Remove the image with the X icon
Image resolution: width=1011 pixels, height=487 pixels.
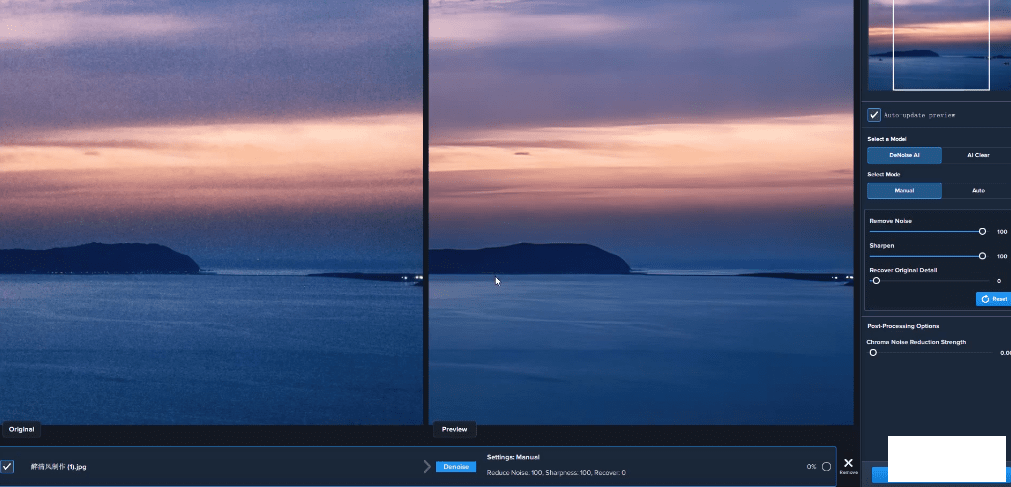point(849,463)
